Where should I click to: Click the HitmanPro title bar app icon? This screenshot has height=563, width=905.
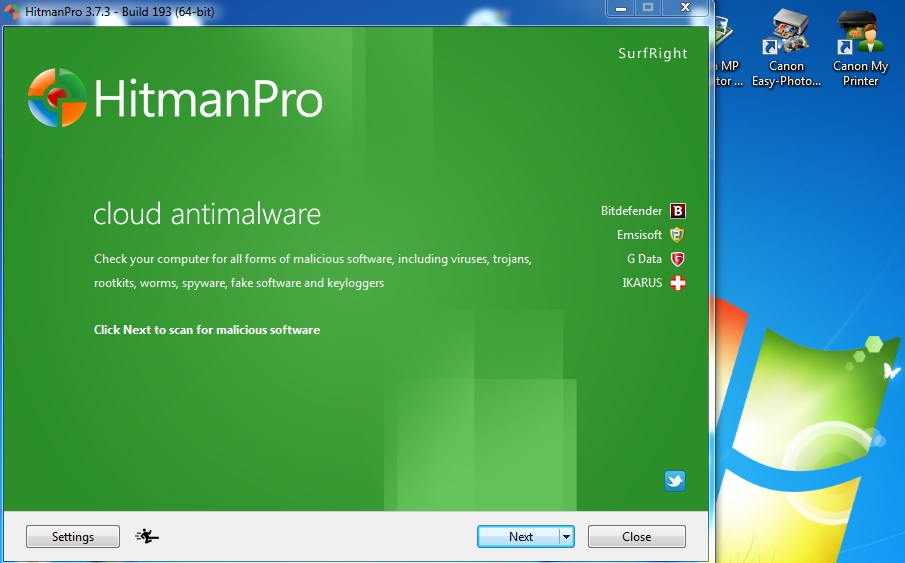coord(12,12)
